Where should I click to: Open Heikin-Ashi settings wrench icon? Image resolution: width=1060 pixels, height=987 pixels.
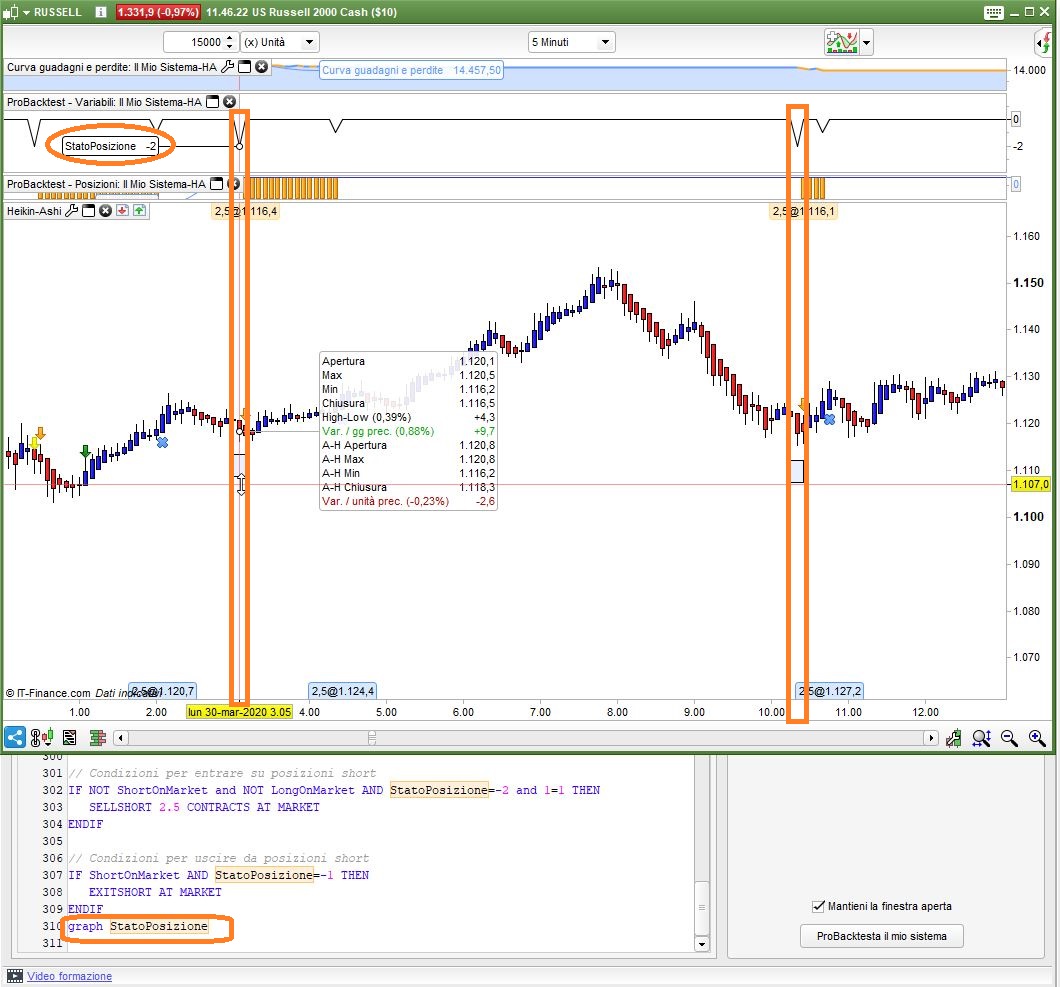point(72,211)
